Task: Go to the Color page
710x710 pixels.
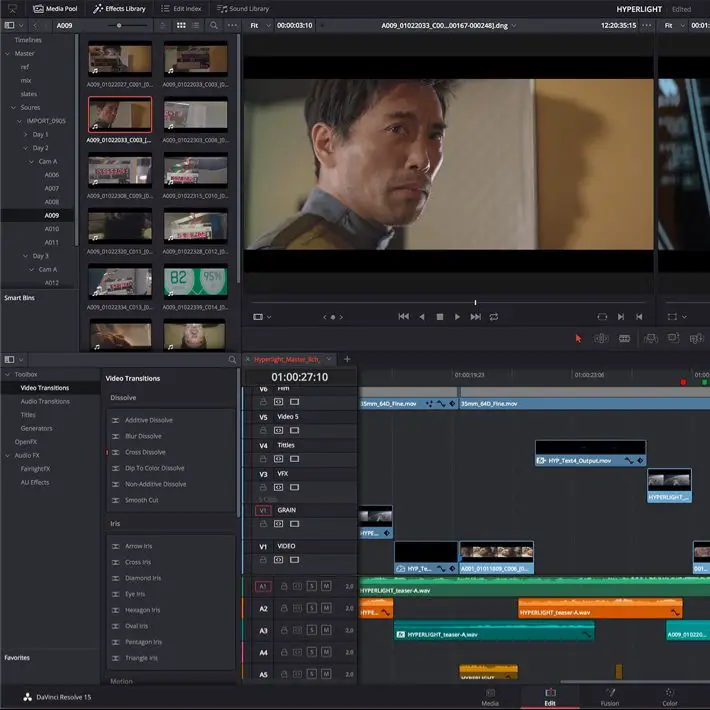Action: point(670,697)
